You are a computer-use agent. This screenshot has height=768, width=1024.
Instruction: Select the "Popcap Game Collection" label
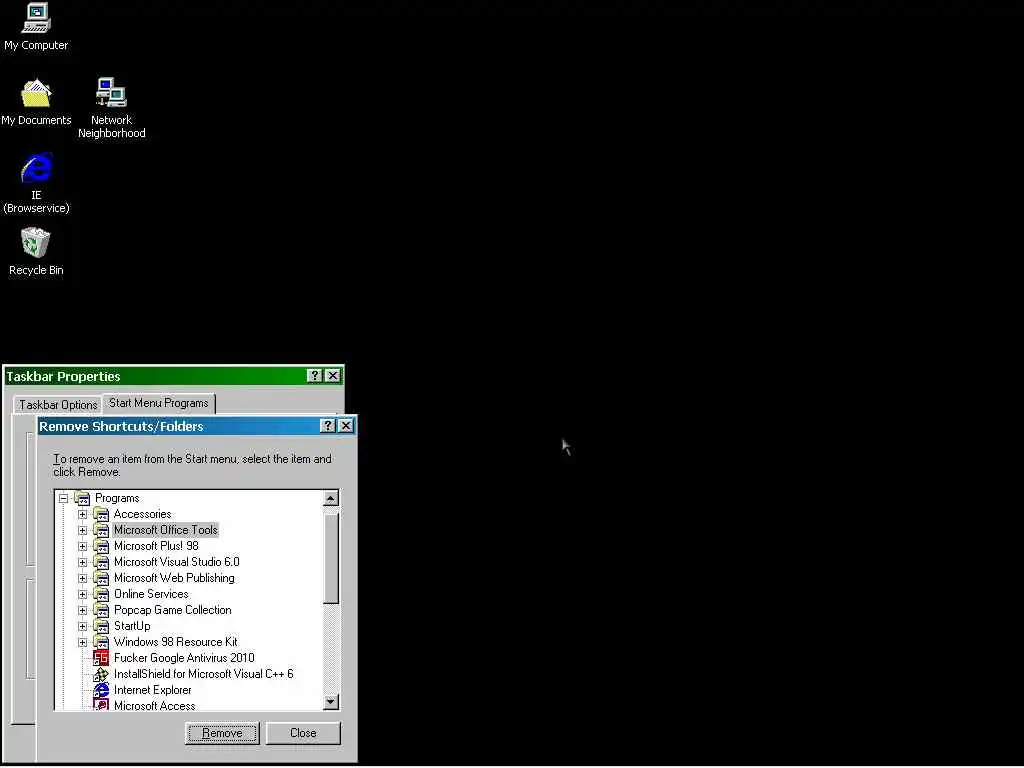pos(172,611)
